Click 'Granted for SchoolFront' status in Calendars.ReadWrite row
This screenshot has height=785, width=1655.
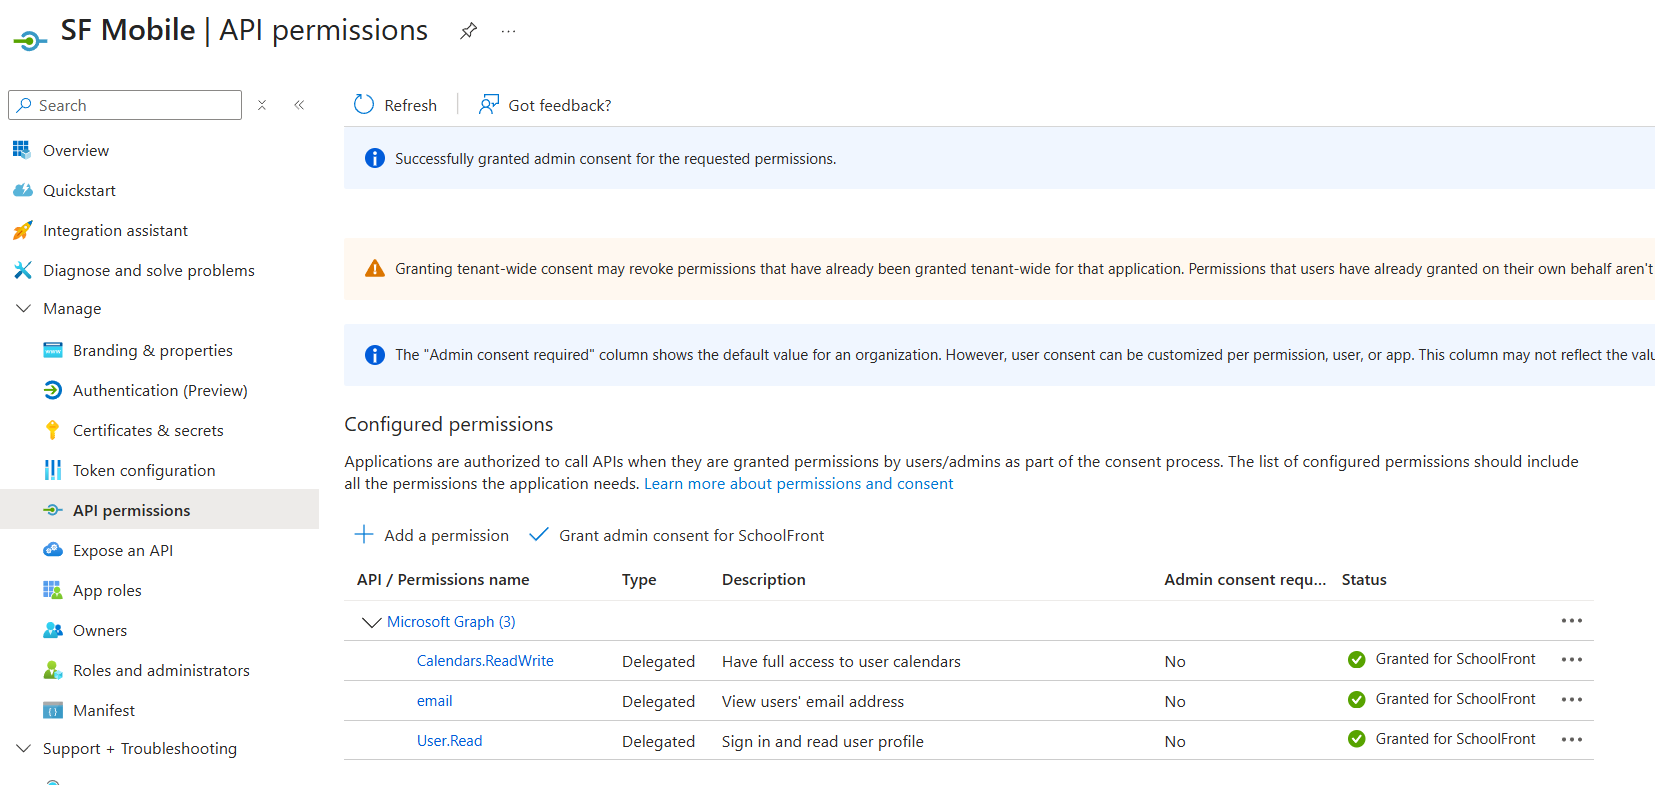pyautogui.click(x=1455, y=659)
